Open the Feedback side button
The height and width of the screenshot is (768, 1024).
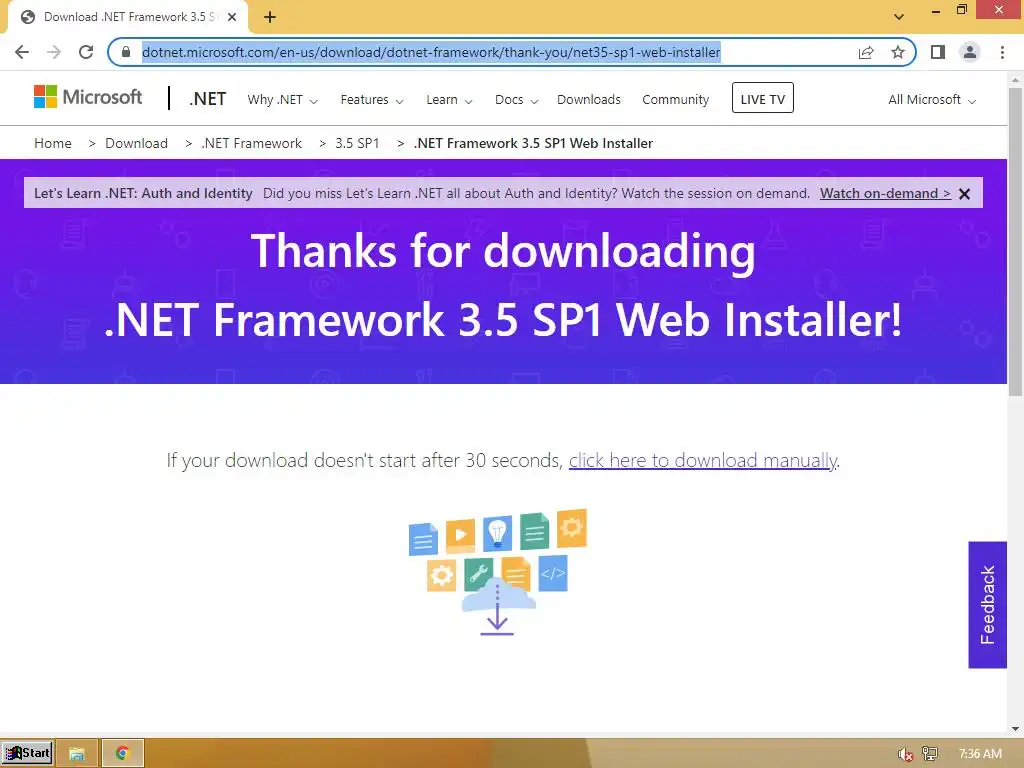(987, 605)
